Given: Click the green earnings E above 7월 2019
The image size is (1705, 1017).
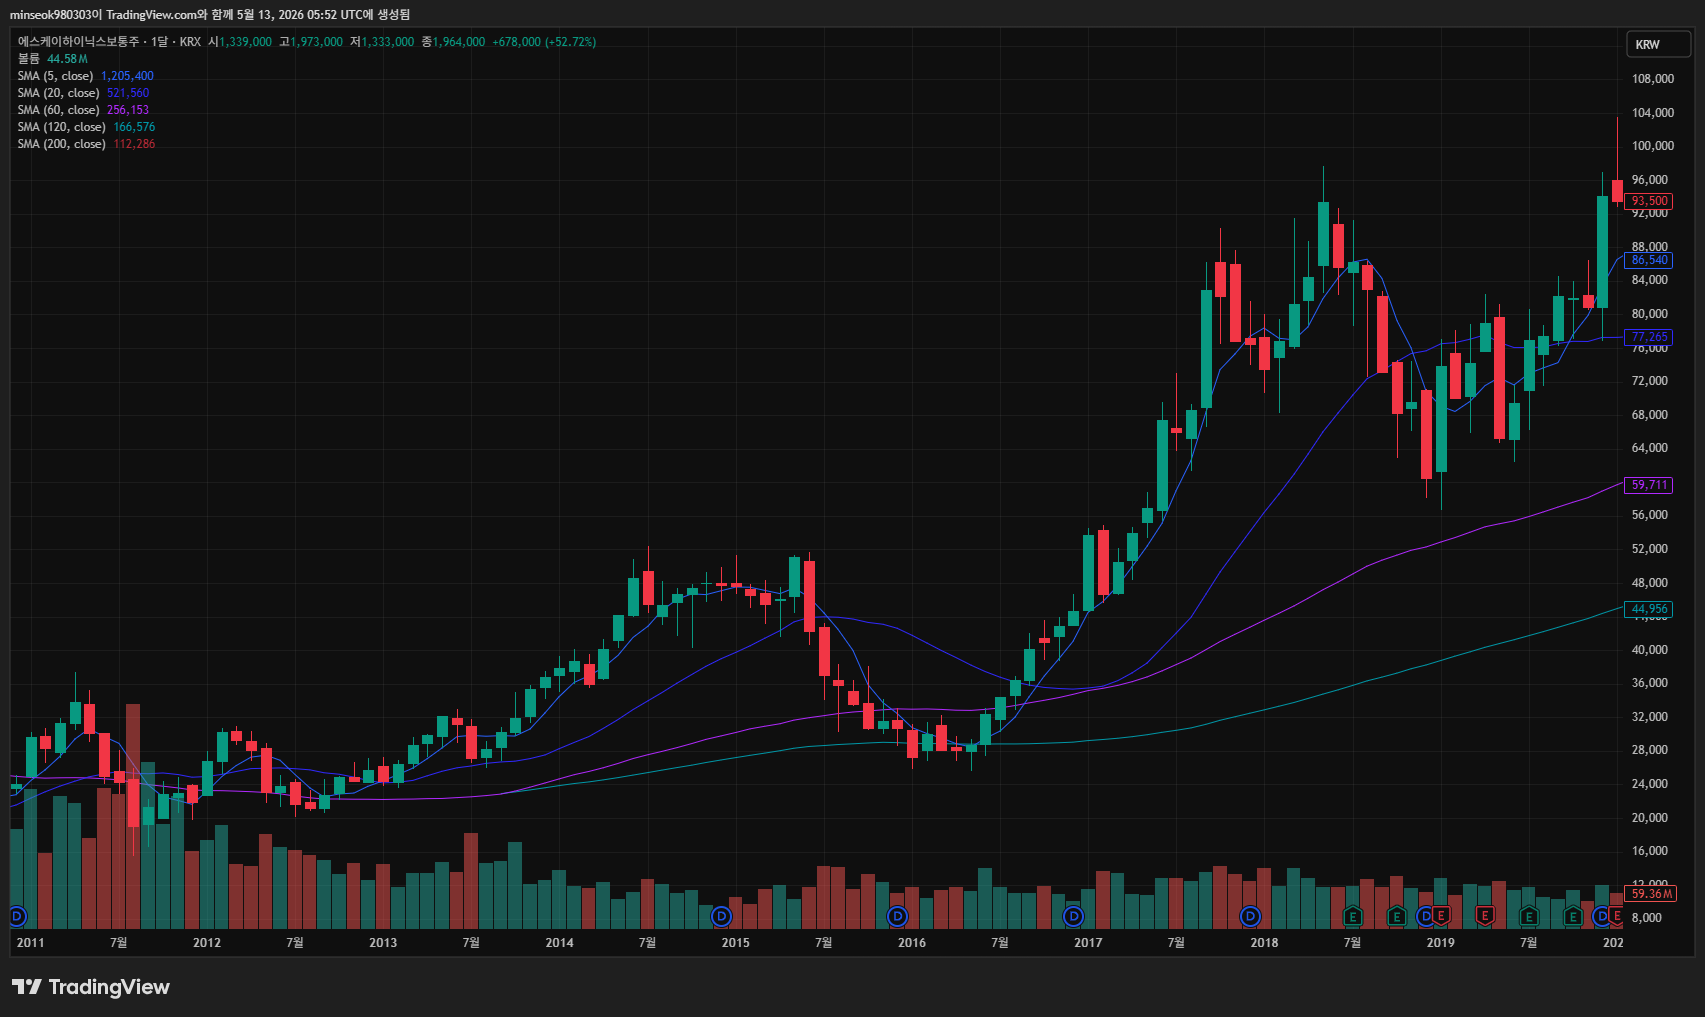Looking at the screenshot, I should [1529, 916].
